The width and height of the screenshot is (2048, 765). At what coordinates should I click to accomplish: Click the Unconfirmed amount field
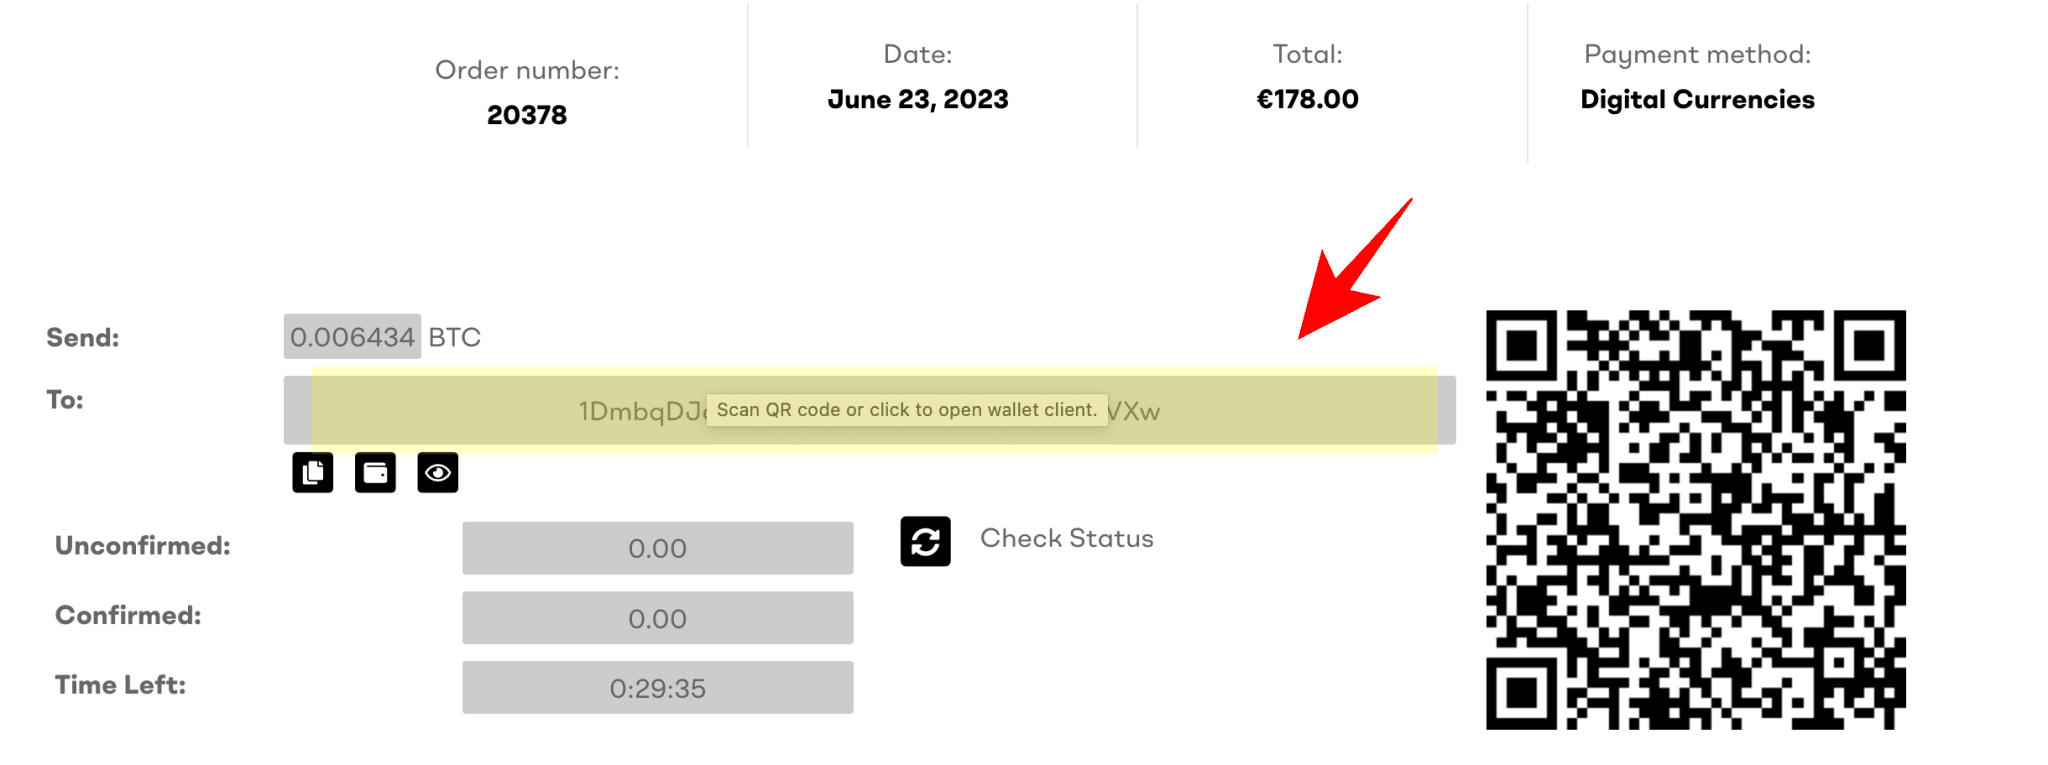tap(657, 548)
